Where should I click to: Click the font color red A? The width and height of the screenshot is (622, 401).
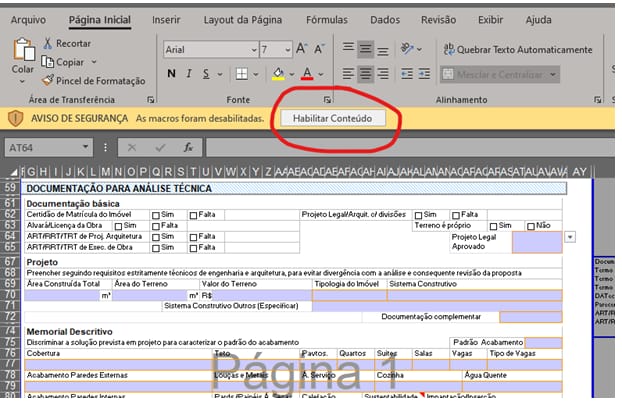(306, 73)
